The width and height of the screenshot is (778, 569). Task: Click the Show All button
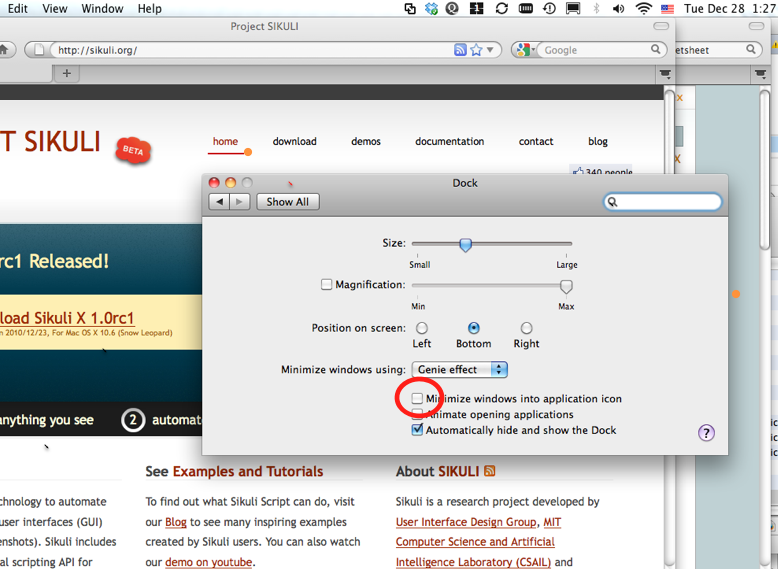[x=287, y=201]
